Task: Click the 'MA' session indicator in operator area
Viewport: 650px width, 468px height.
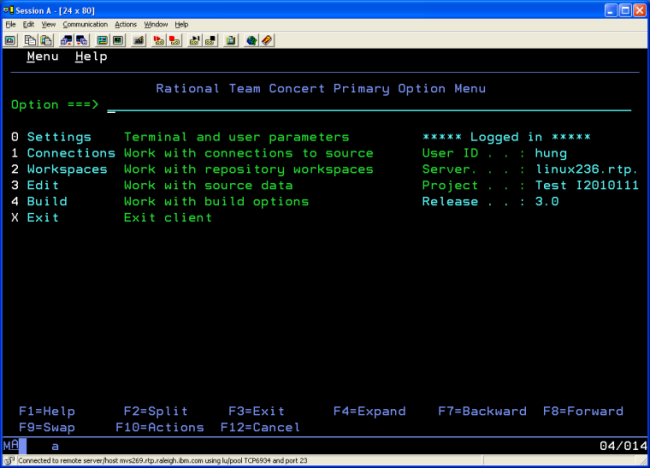Action: tap(11, 446)
